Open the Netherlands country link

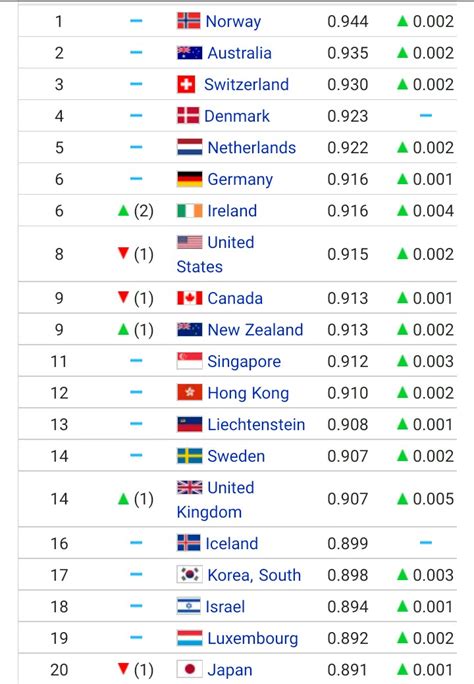tap(252, 147)
